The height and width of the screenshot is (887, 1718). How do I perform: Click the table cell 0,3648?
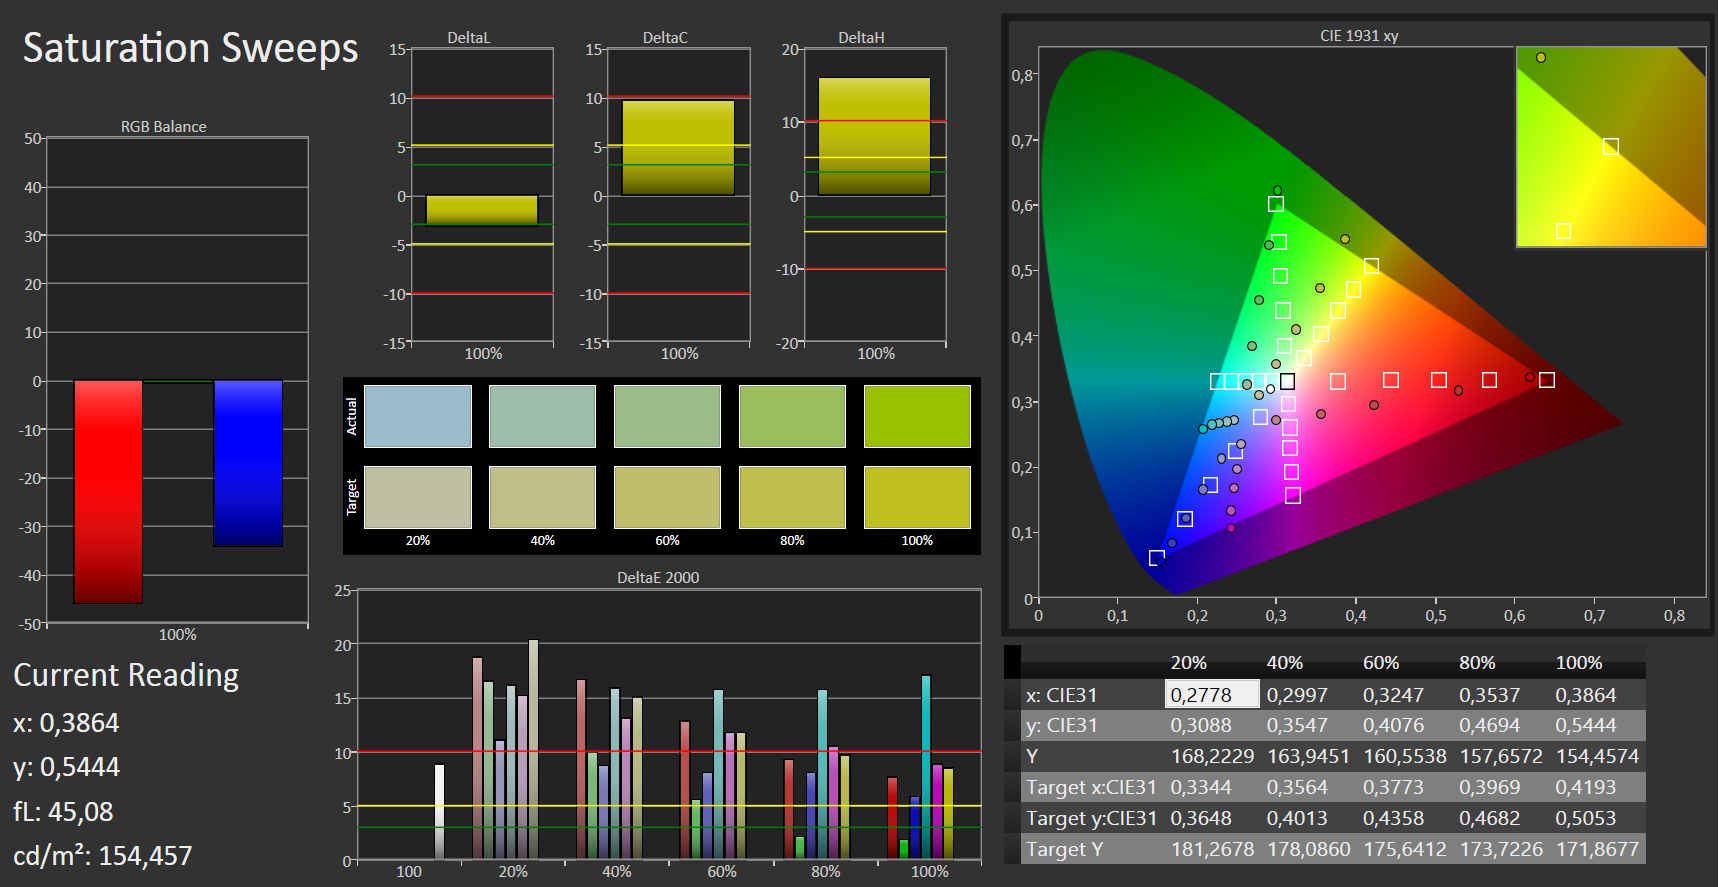point(1201,818)
